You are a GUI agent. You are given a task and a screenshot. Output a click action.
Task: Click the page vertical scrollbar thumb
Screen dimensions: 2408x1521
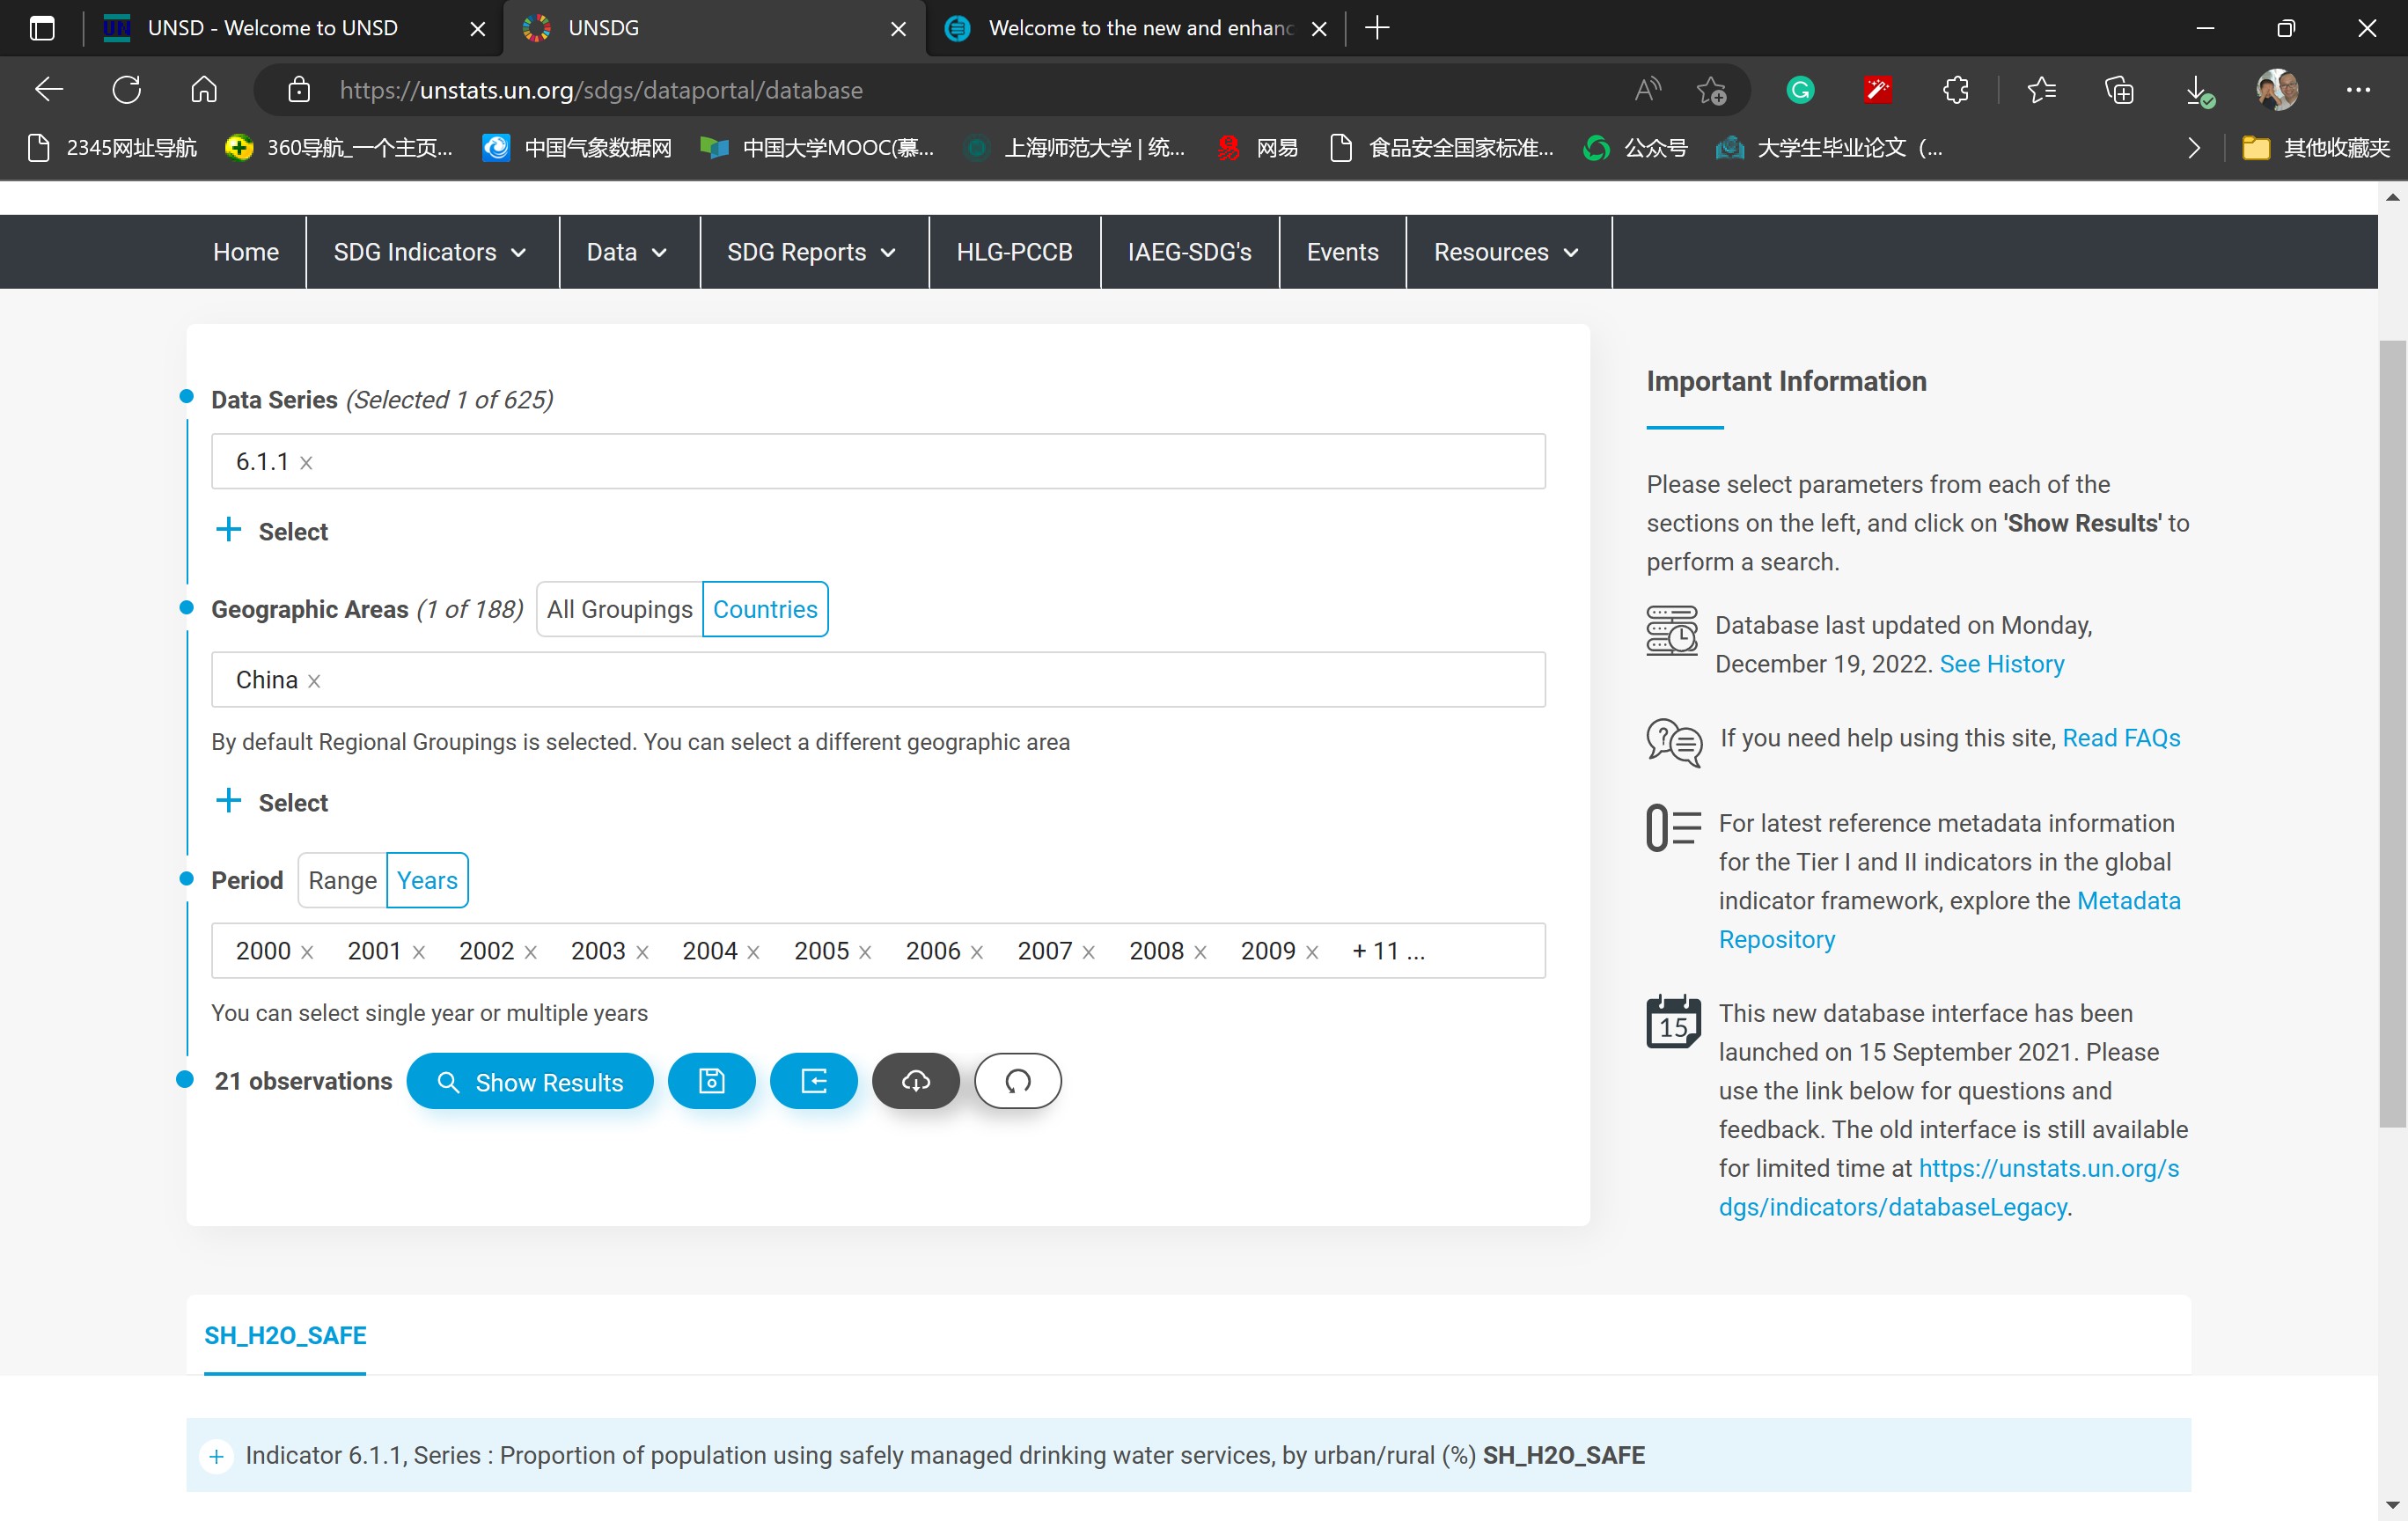coord(2392,733)
